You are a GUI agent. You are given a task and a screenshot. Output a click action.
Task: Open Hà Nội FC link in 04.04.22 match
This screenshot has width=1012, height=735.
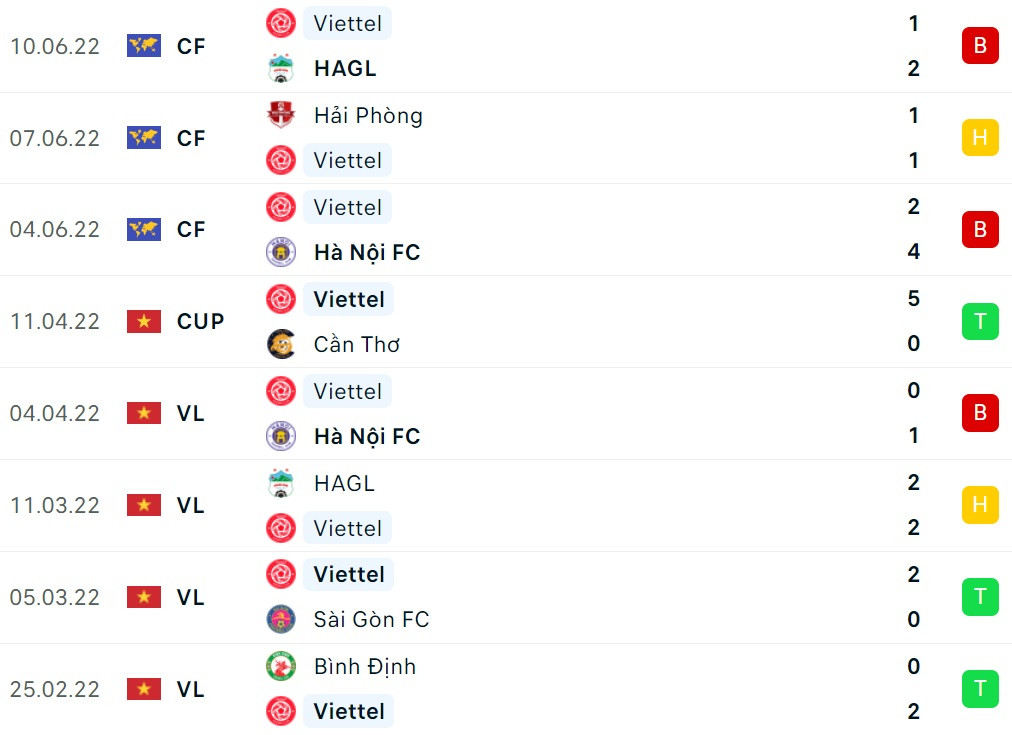(x=366, y=436)
